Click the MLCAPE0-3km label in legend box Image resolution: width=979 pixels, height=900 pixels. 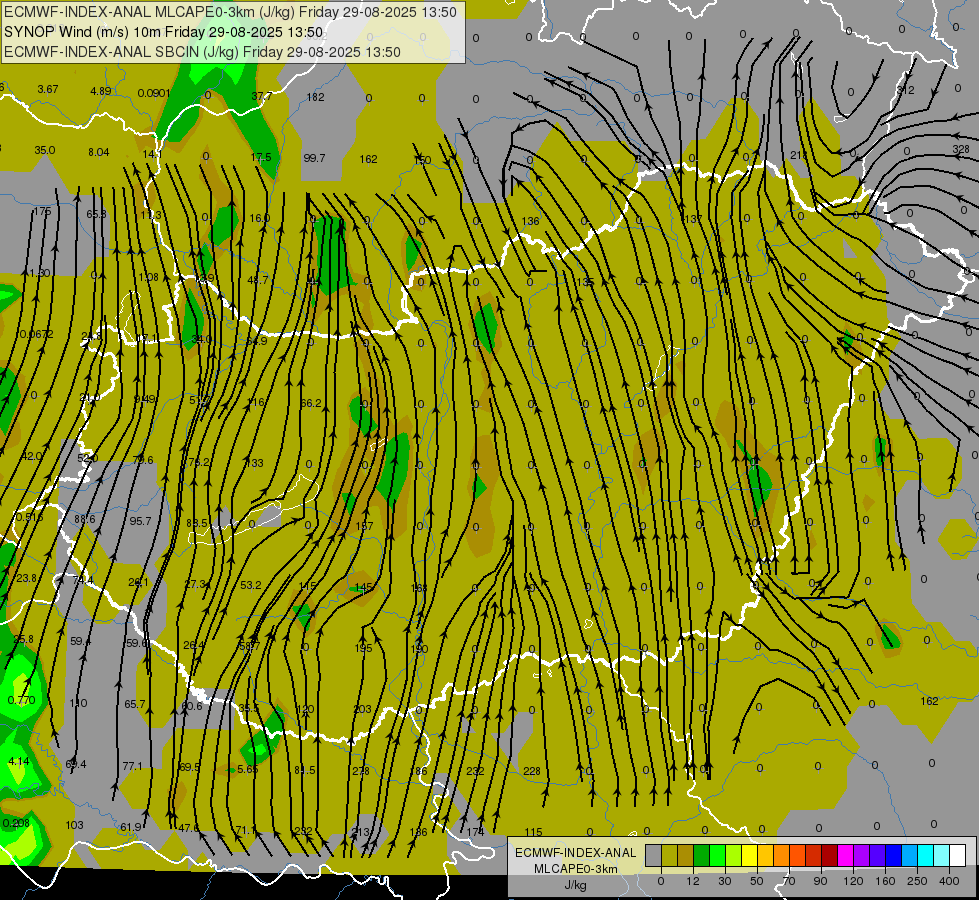click(x=575, y=869)
